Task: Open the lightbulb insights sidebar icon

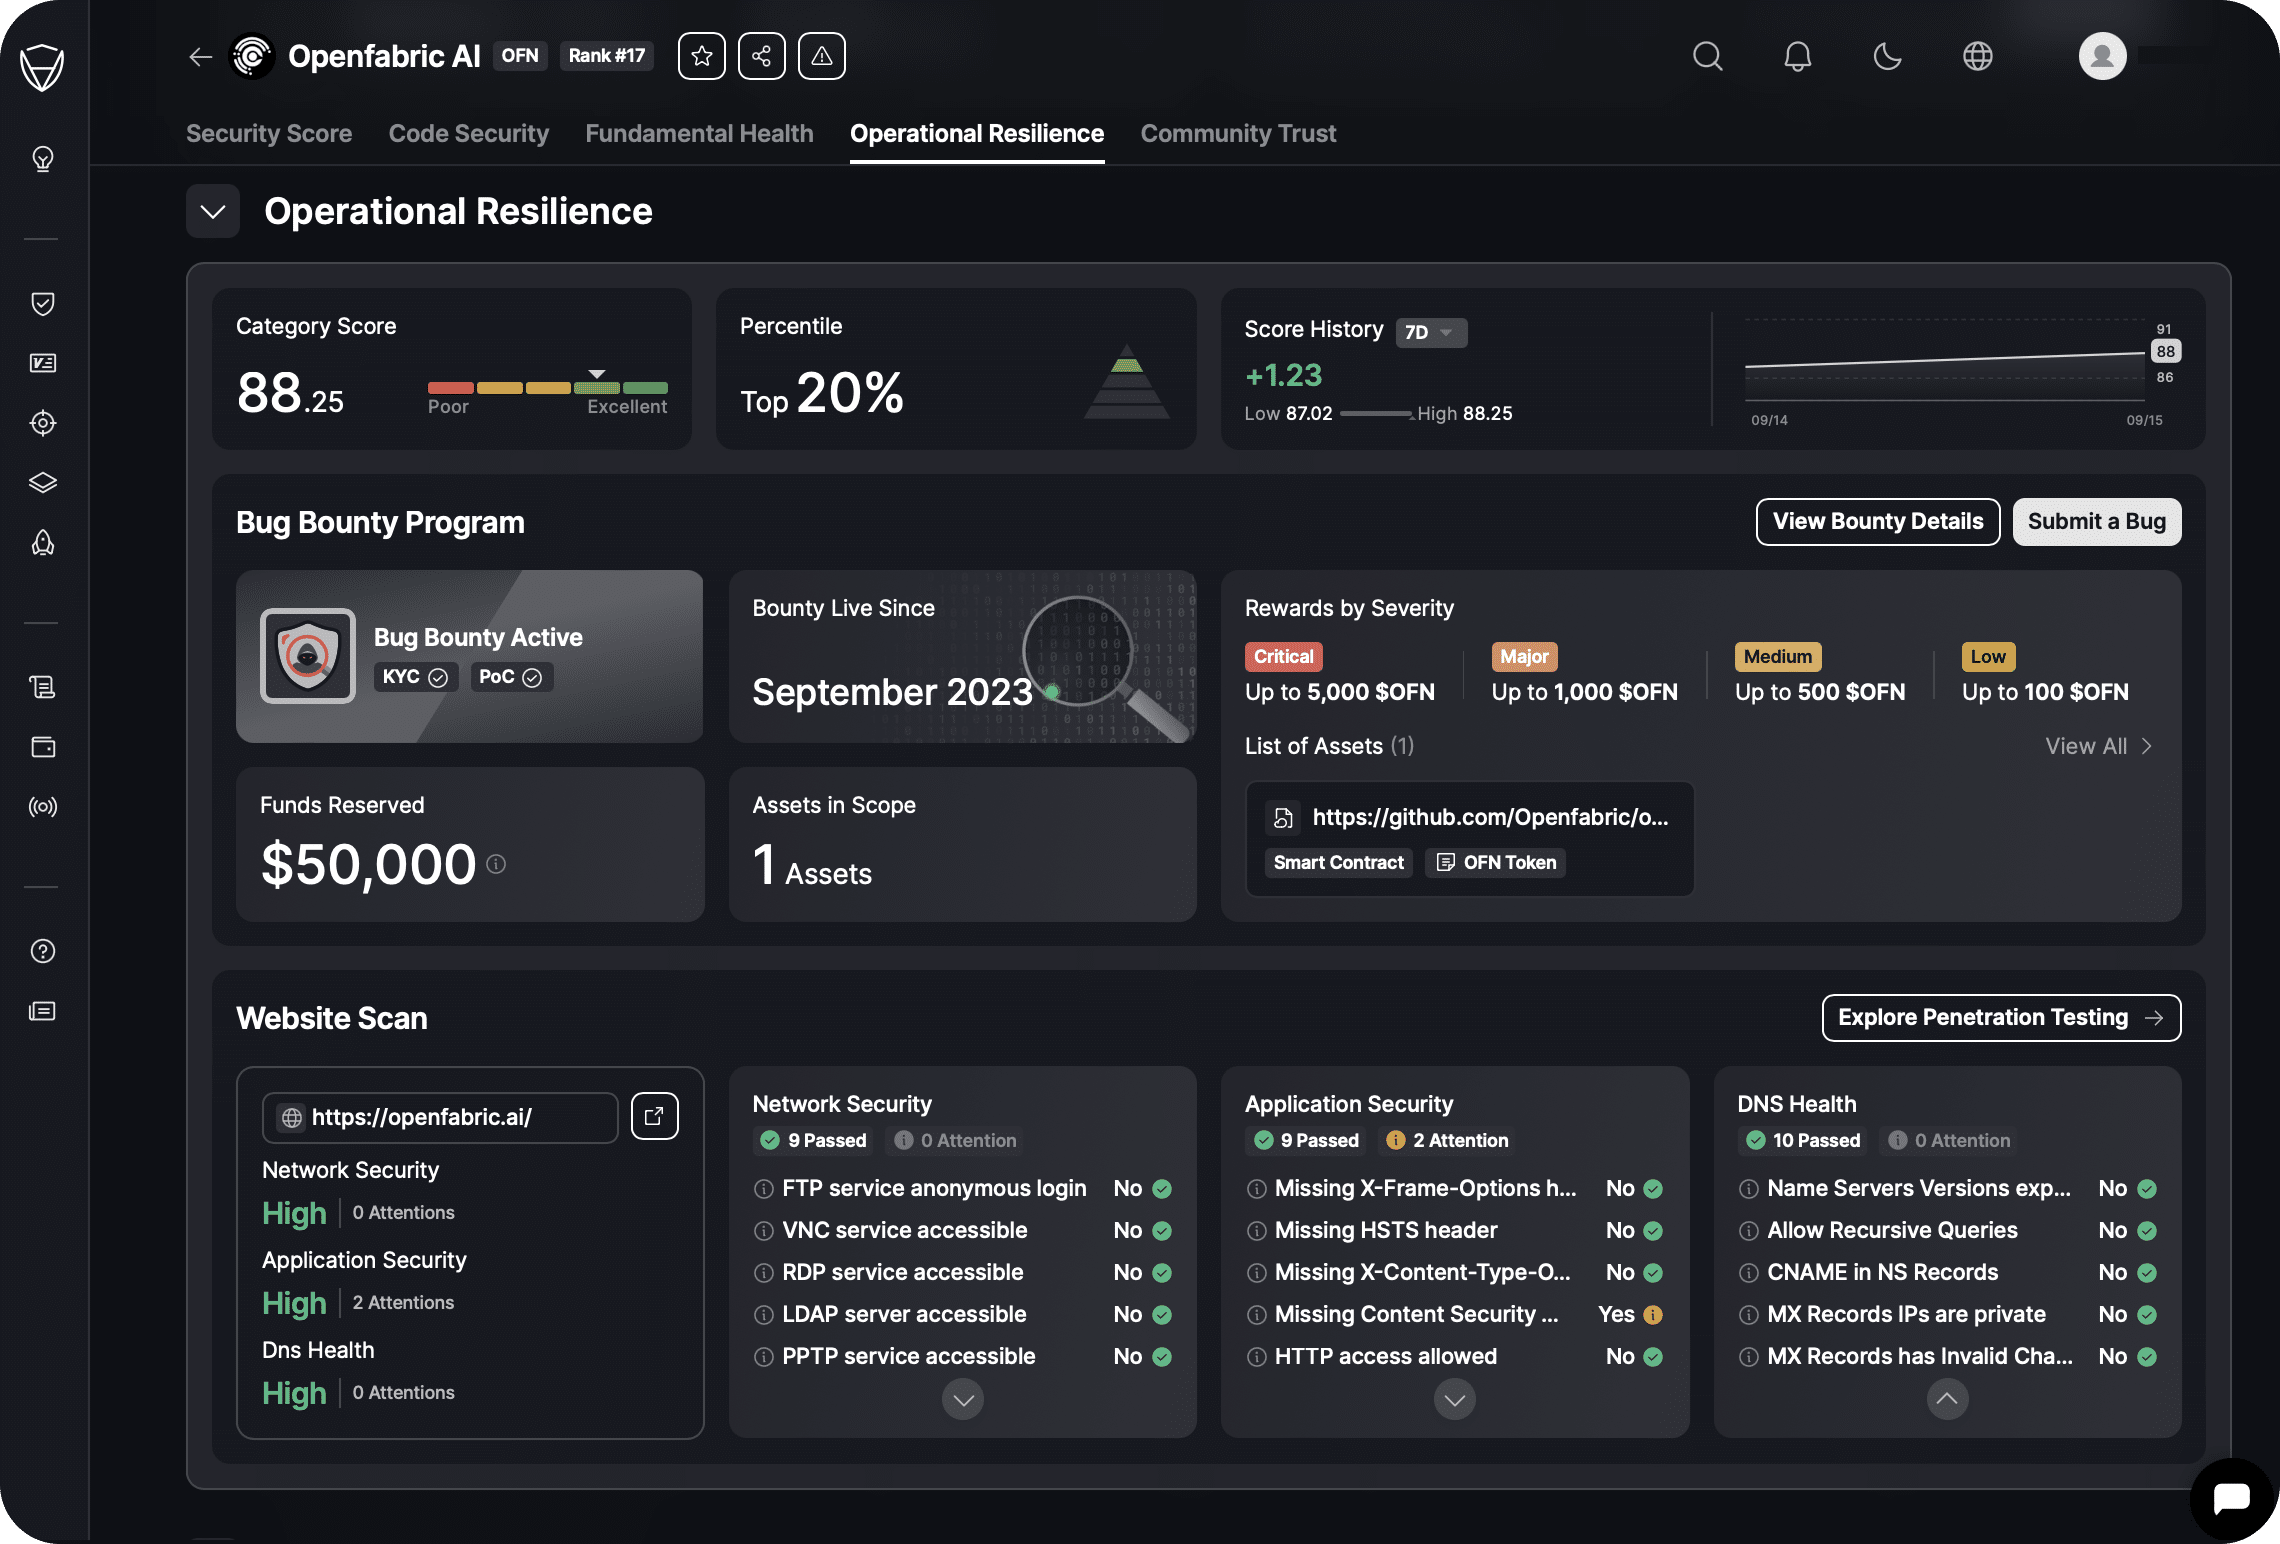Action: tap(43, 159)
